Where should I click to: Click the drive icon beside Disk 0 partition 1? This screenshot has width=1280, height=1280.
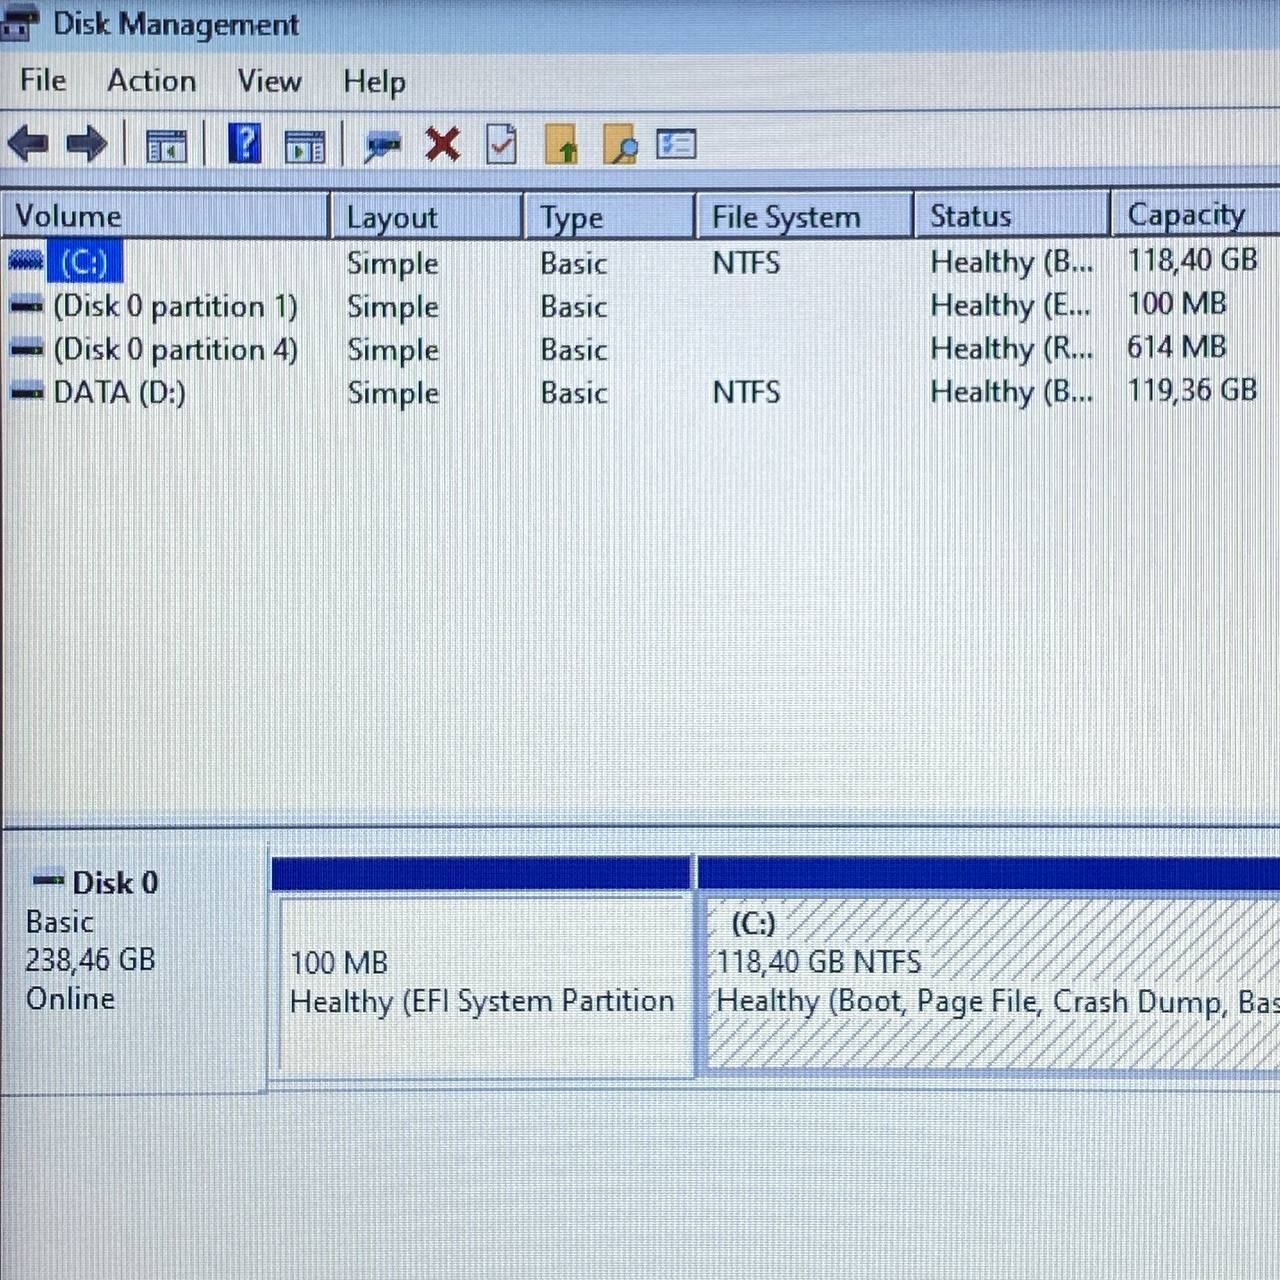(26, 306)
